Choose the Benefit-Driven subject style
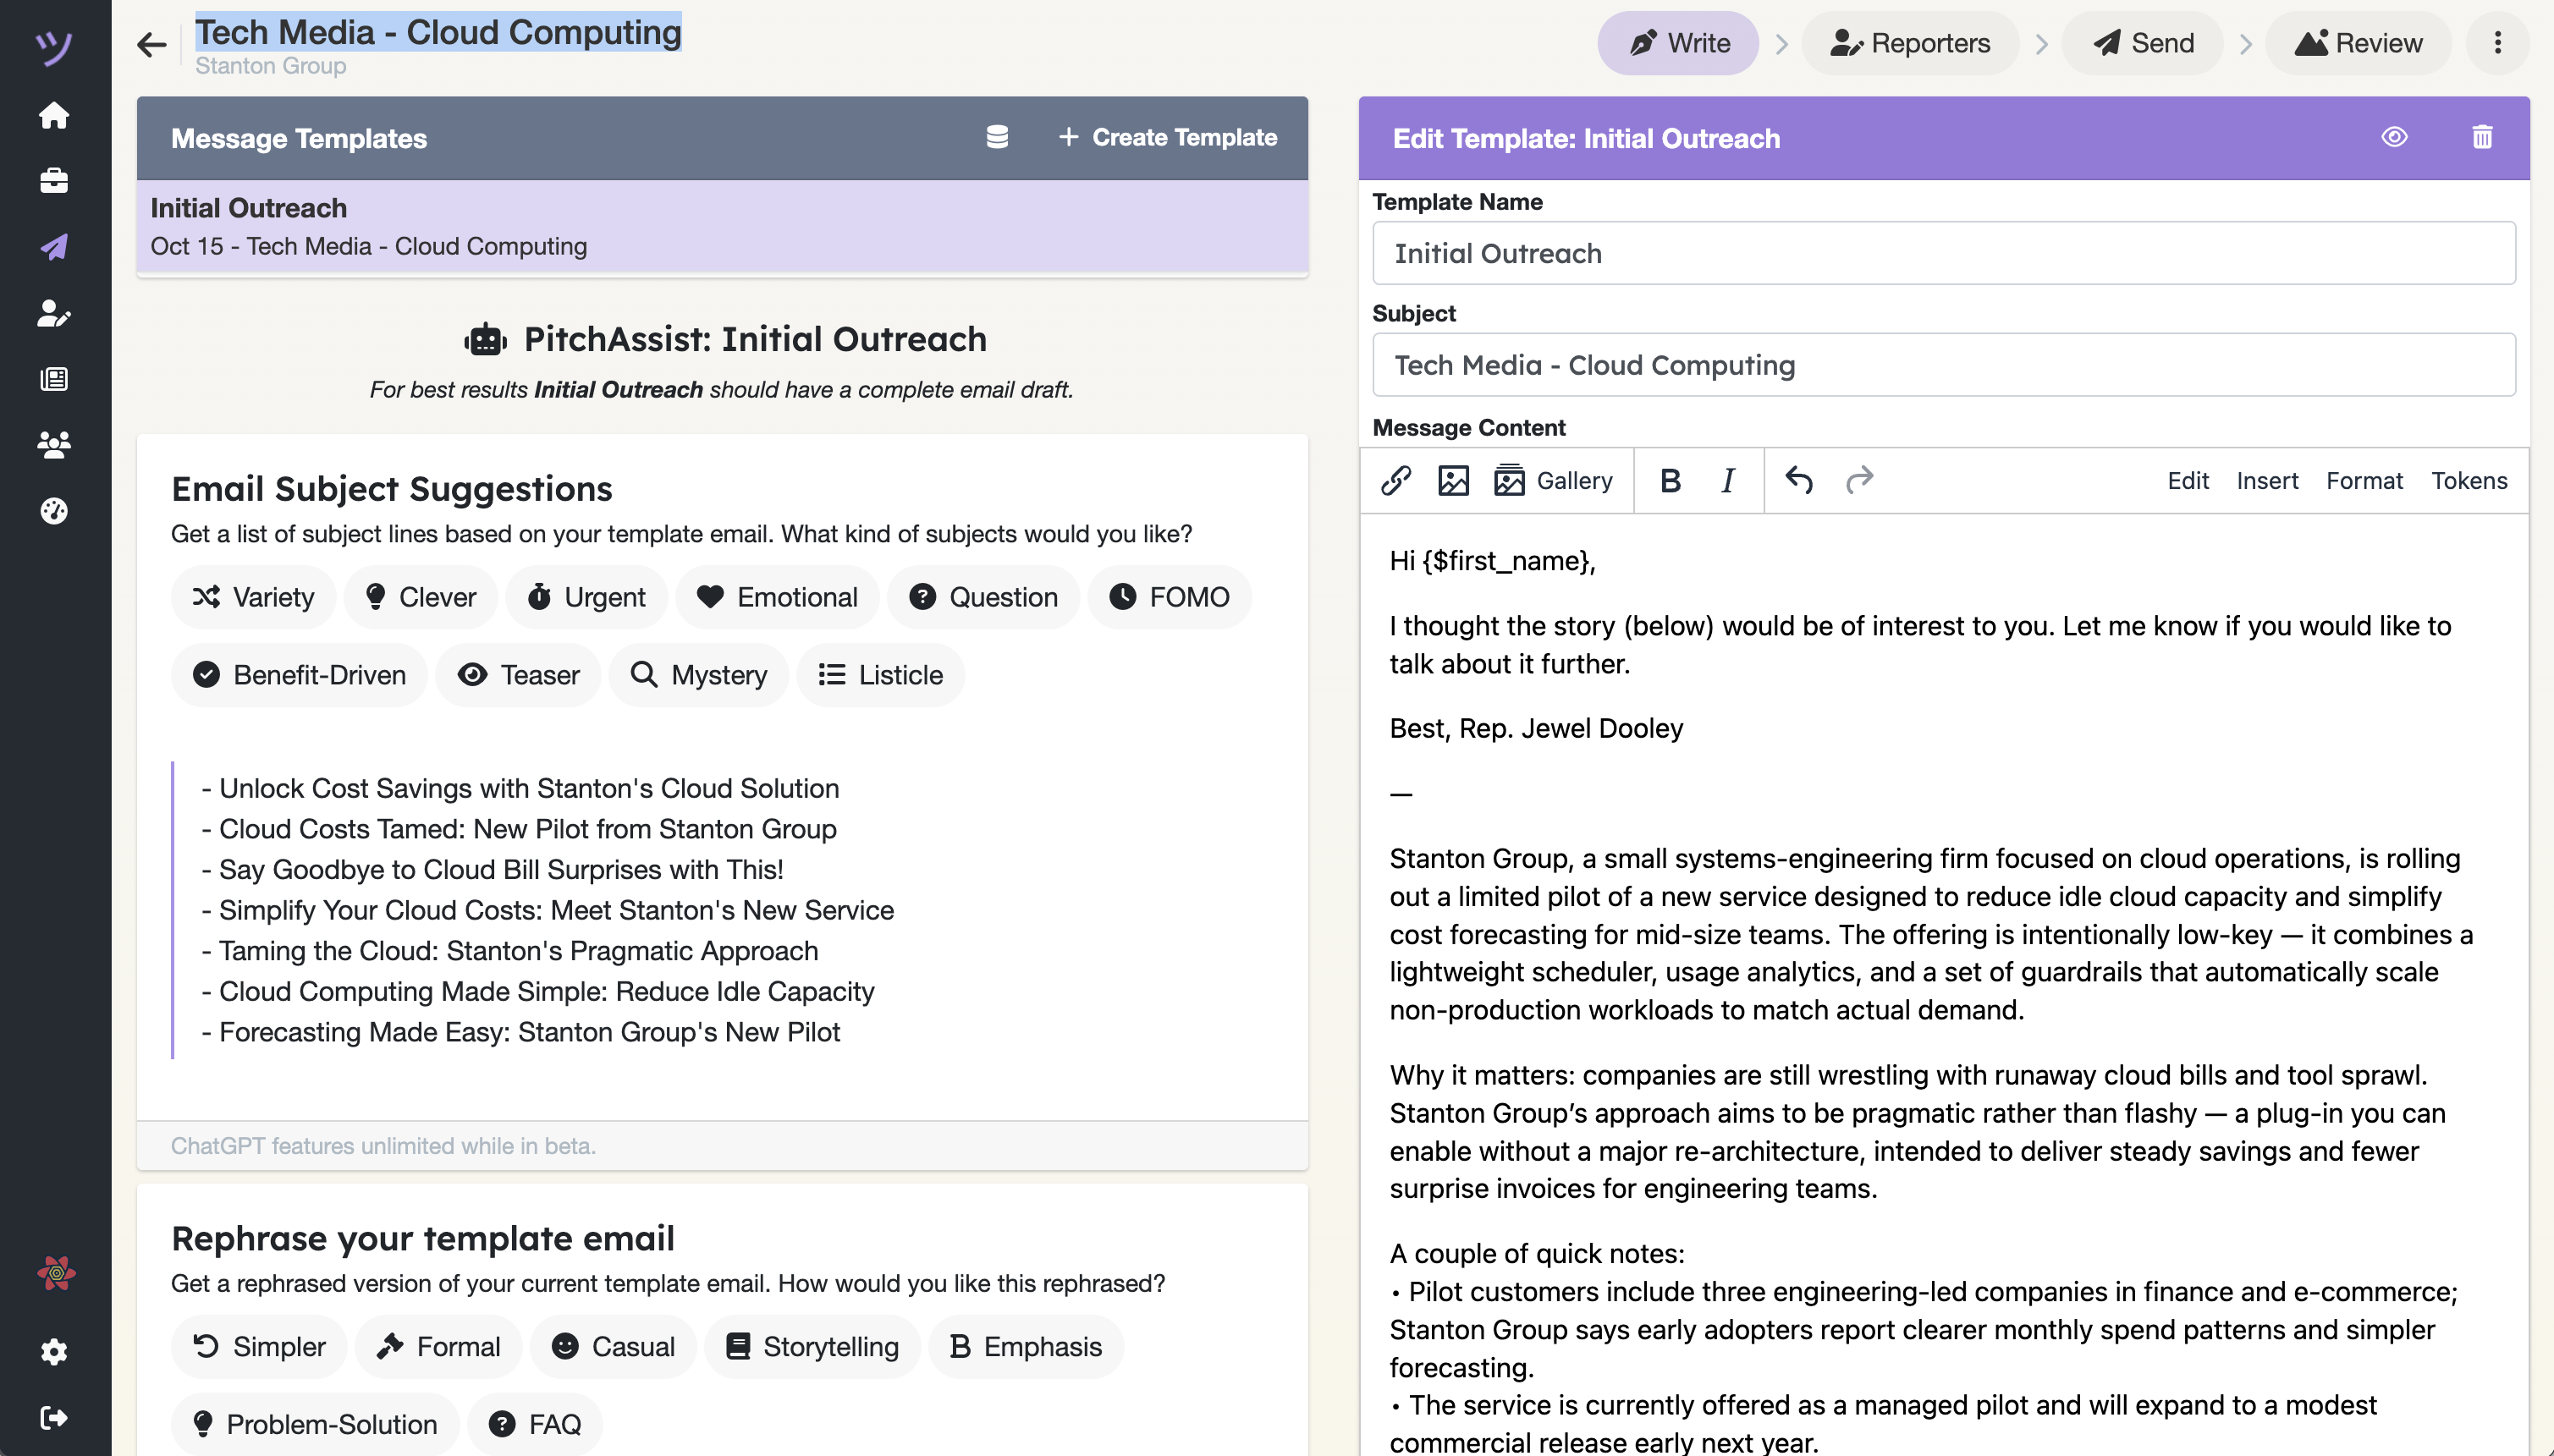 coord(299,675)
